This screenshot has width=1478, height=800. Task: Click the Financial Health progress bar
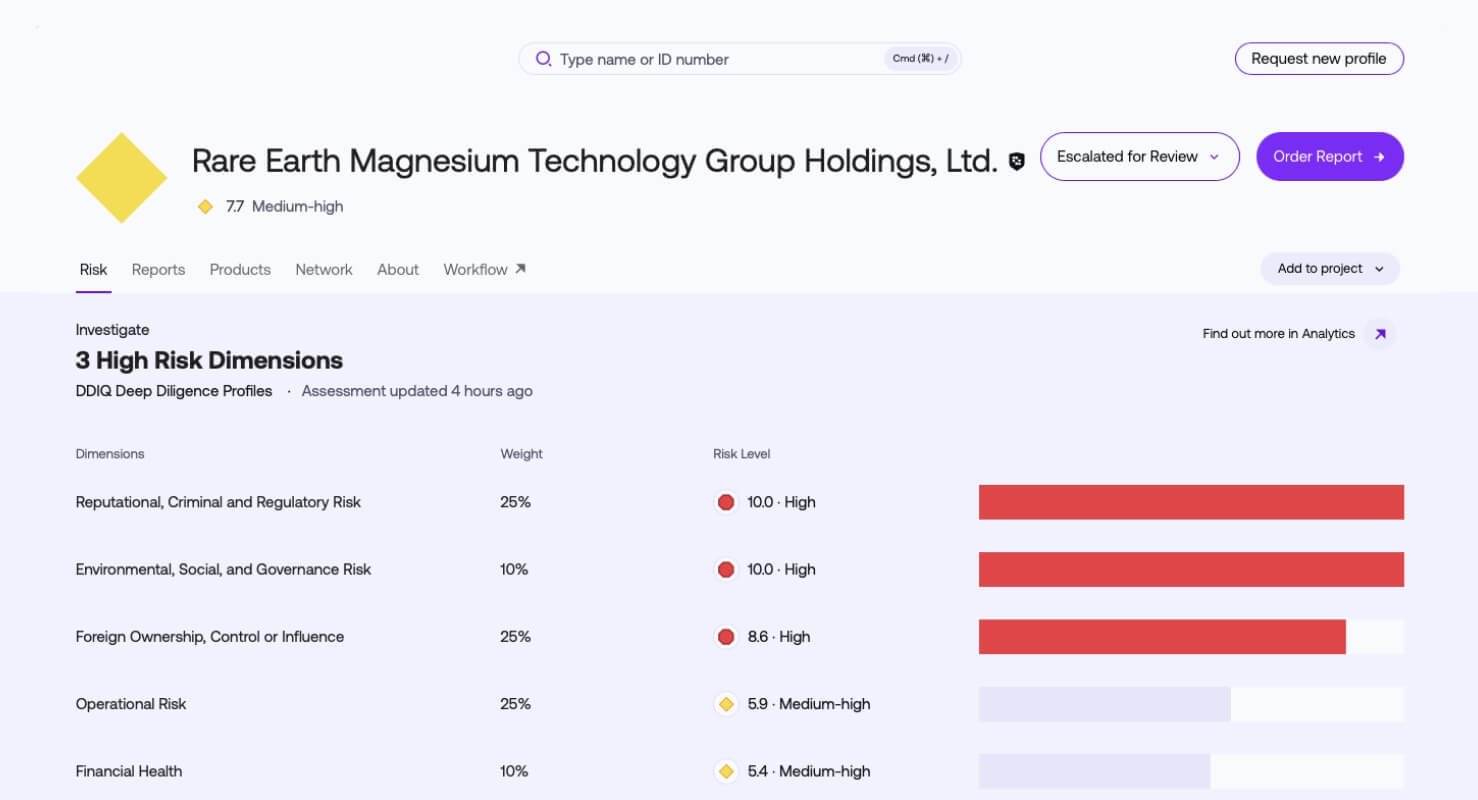[x=1191, y=771]
